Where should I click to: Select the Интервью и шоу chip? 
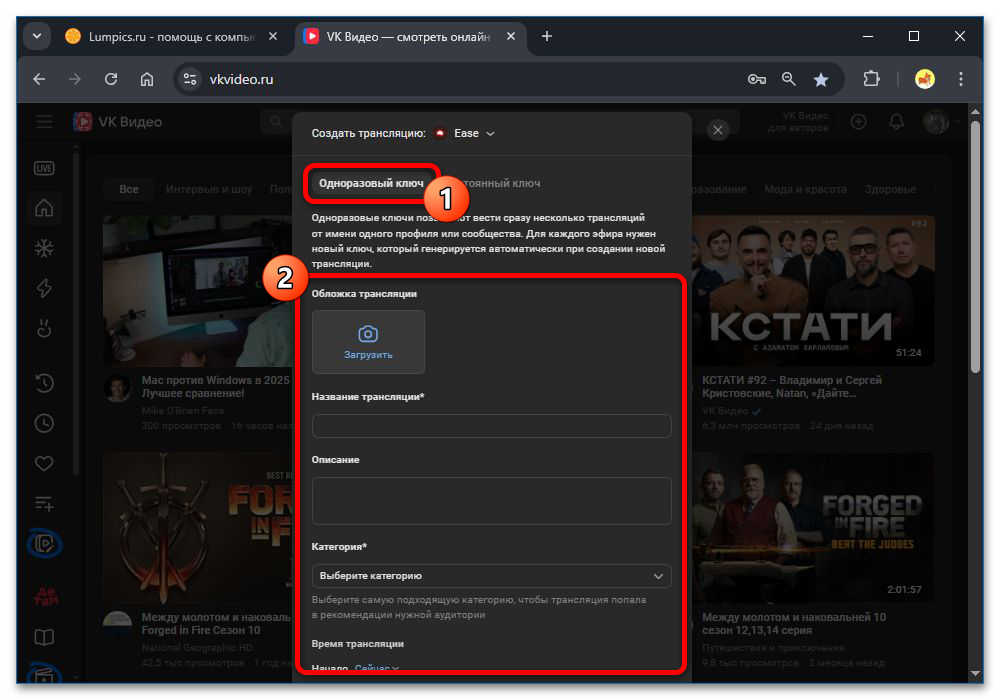(209, 189)
